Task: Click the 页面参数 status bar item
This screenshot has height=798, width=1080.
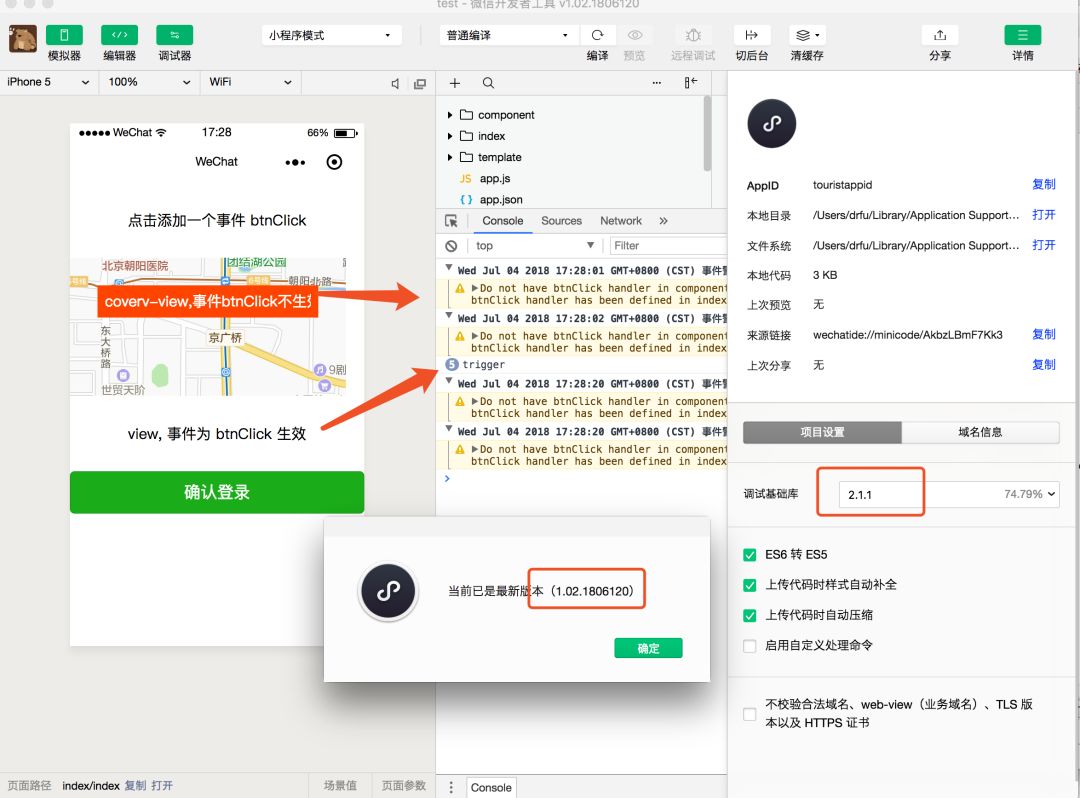Action: click(x=404, y=786)
